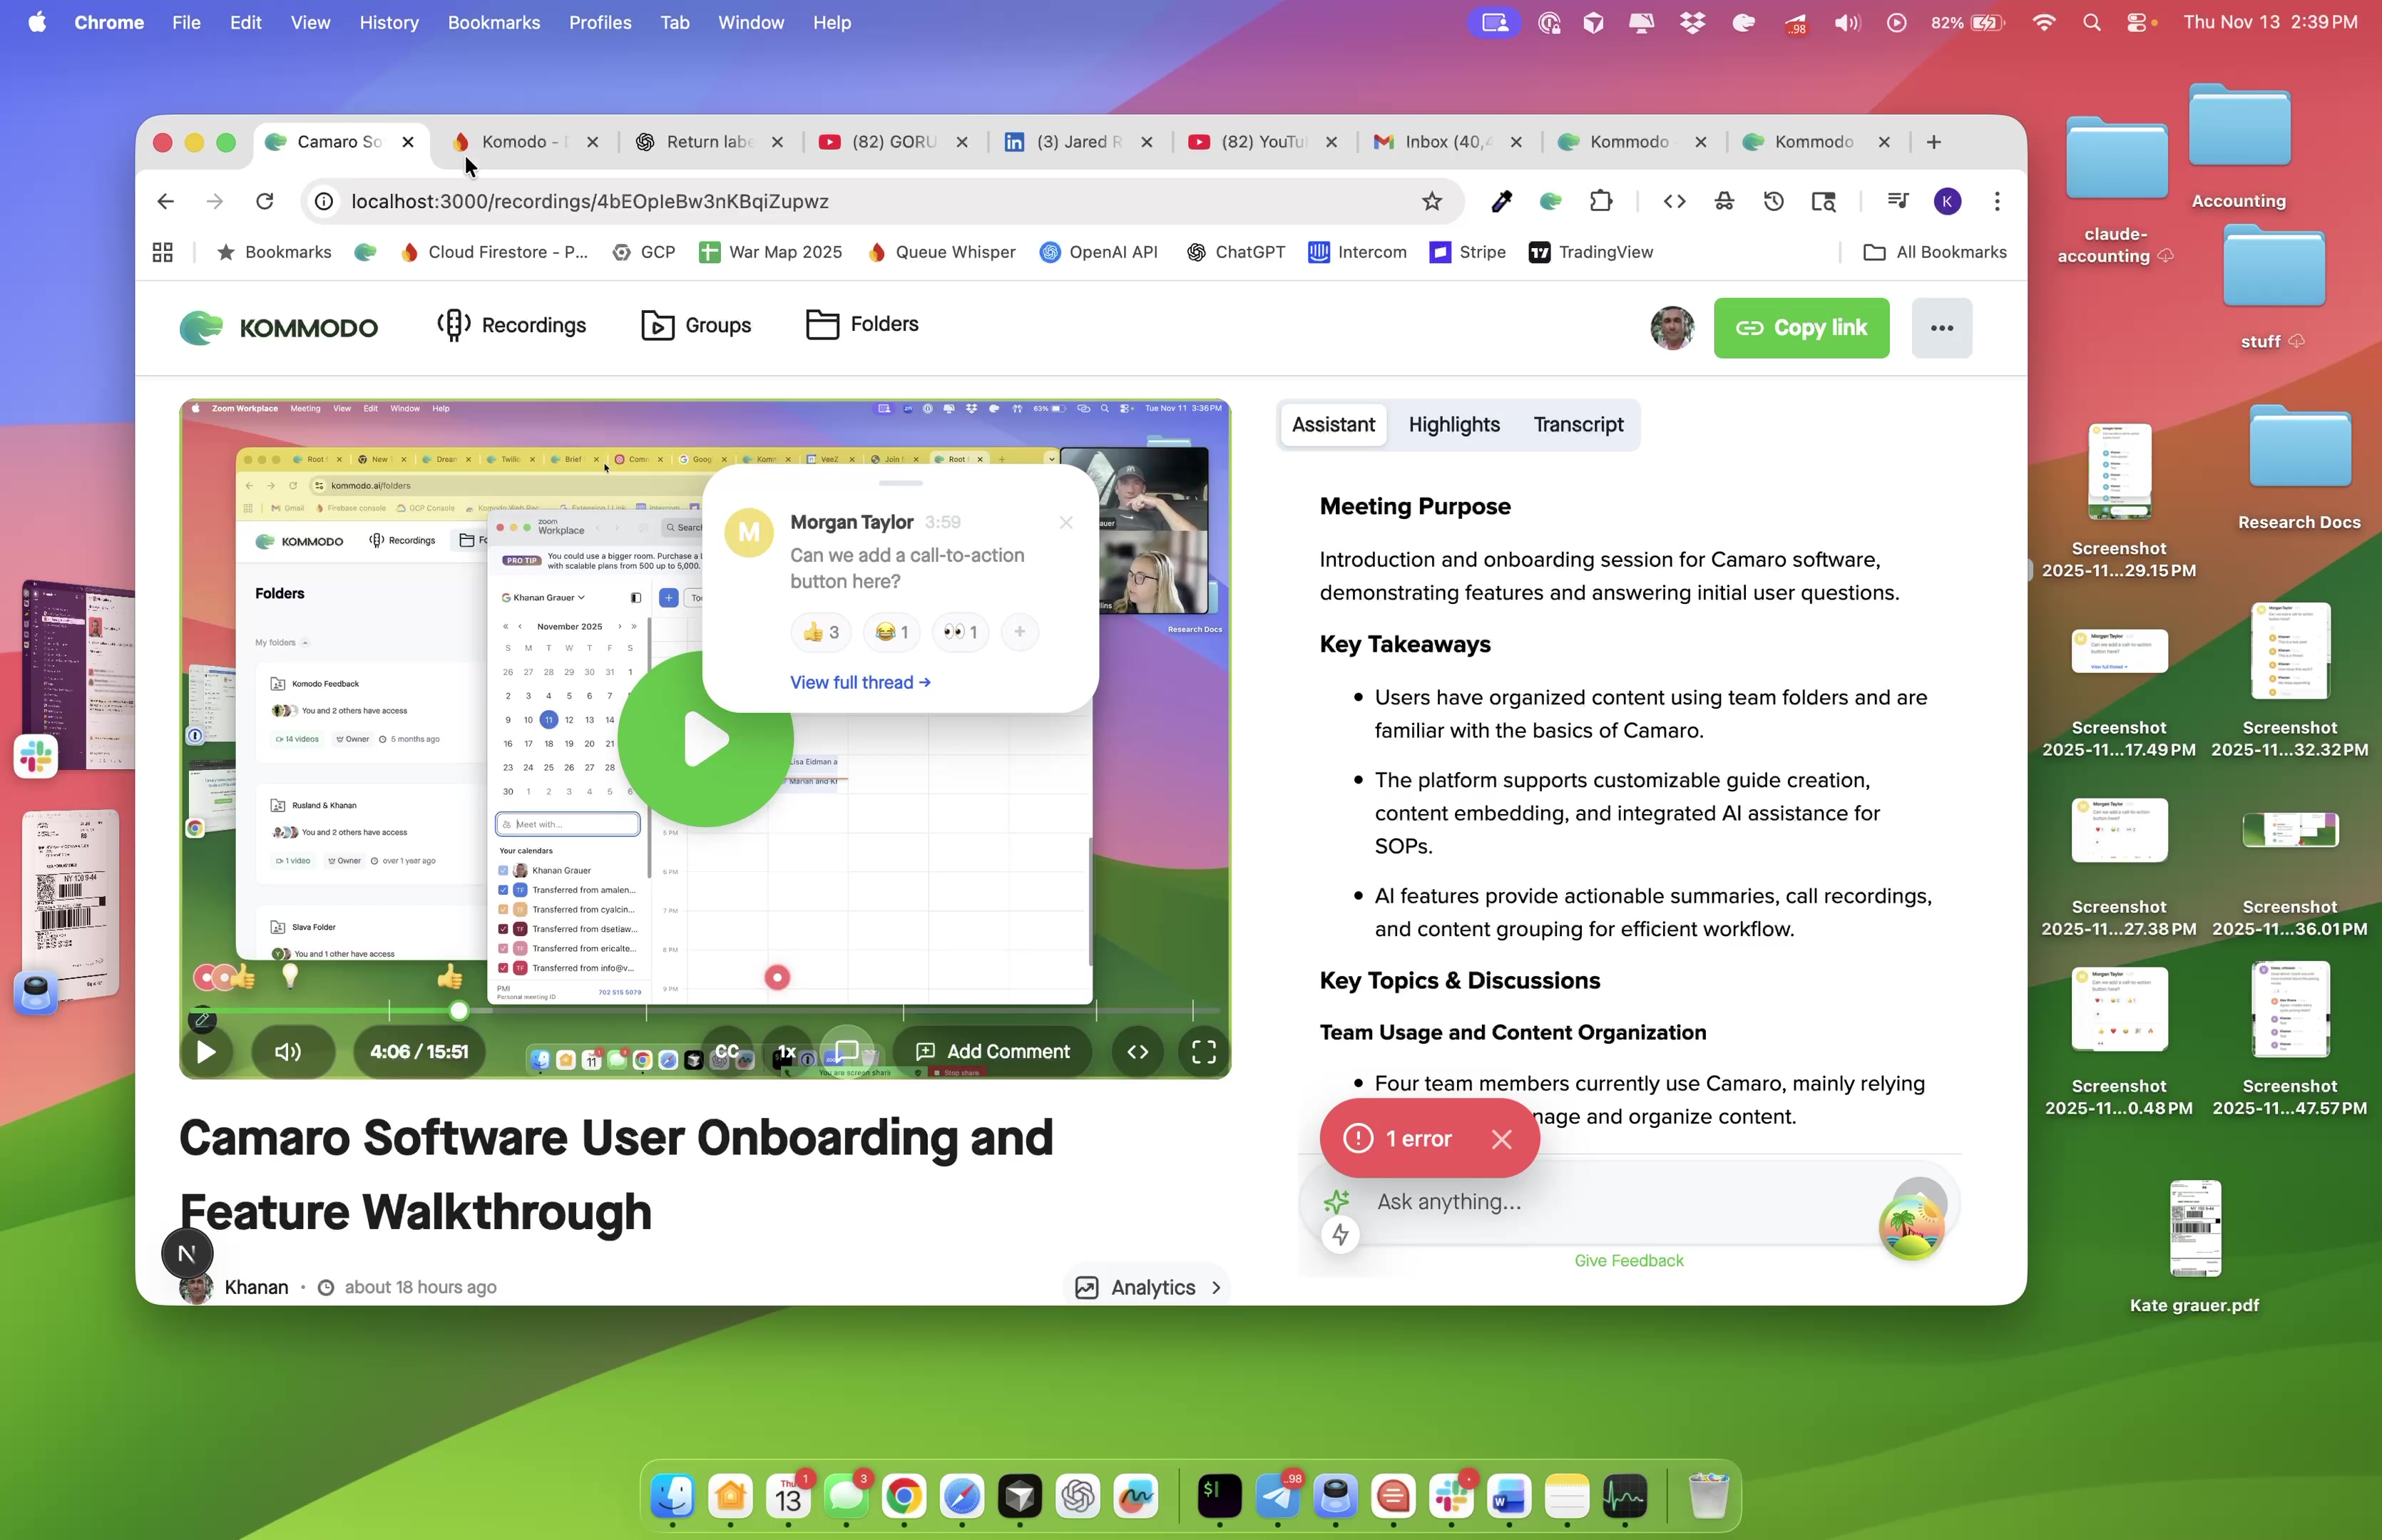
Task: Open the embed code option in player
Action: pyautogui.click(x=1138, y=1052)
